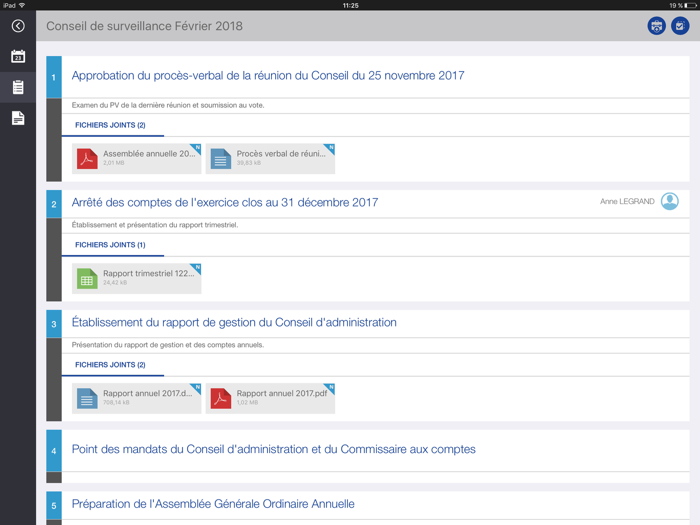
Task: Click the number 5 agenda marker
Action: (54, 505)
